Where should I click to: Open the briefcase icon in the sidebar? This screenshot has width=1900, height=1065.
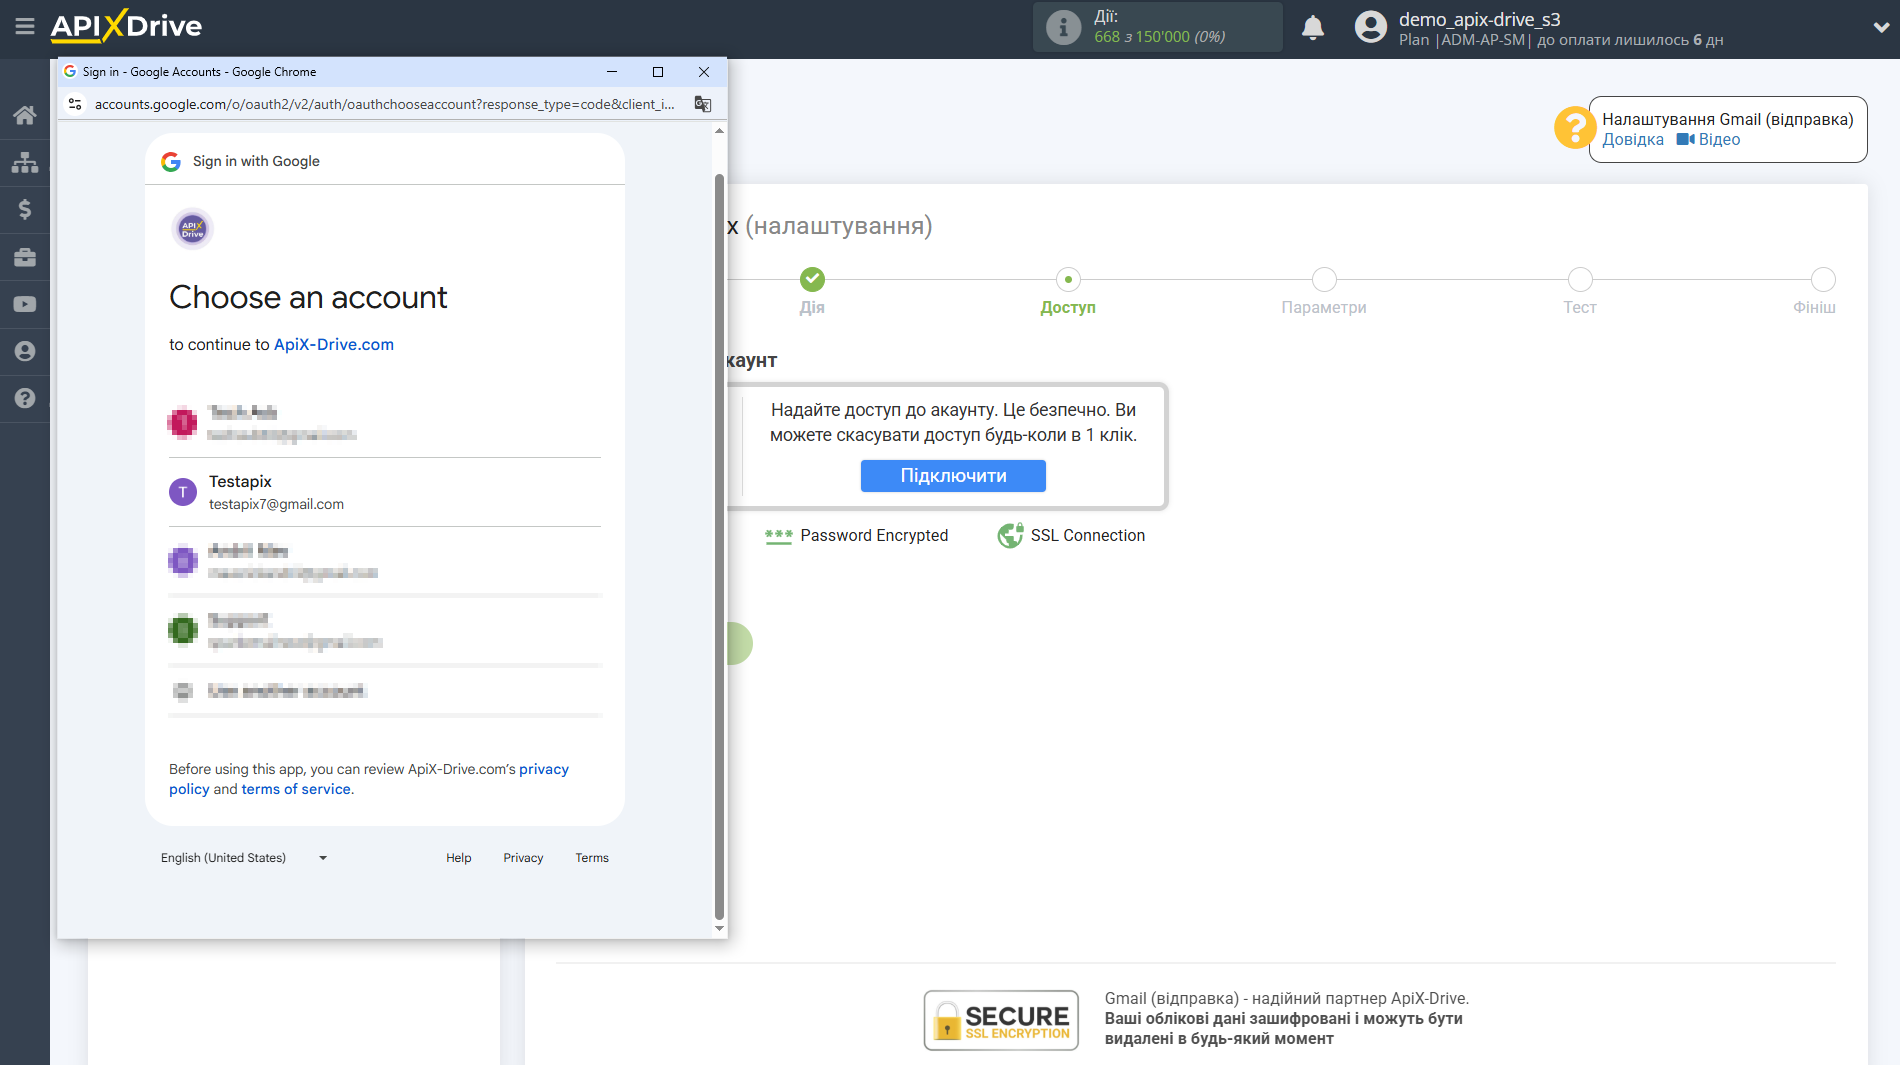(25, 257)
